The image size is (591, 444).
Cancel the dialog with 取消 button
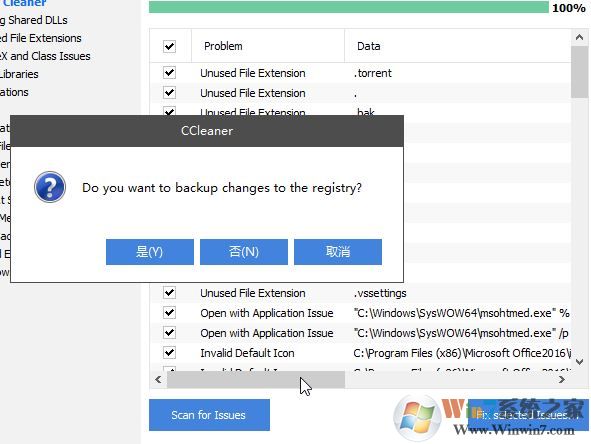[x=338, y=252]
